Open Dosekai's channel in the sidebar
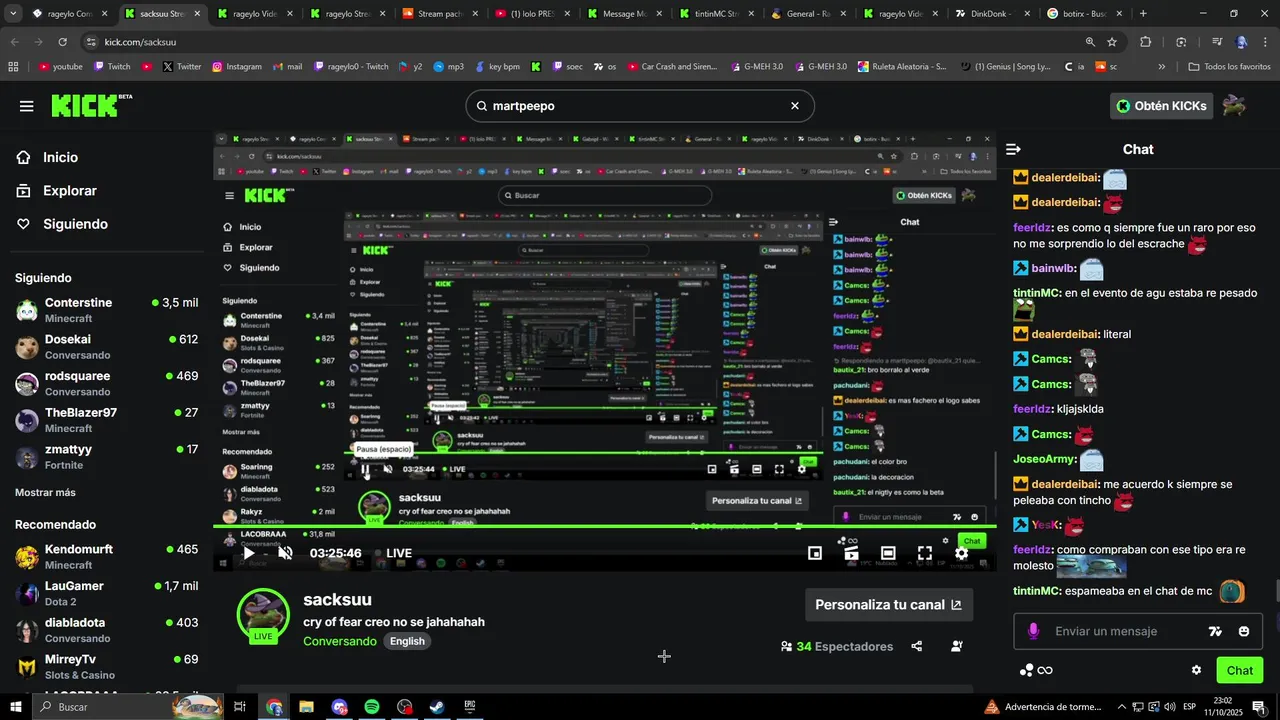 tap(107, 347)
